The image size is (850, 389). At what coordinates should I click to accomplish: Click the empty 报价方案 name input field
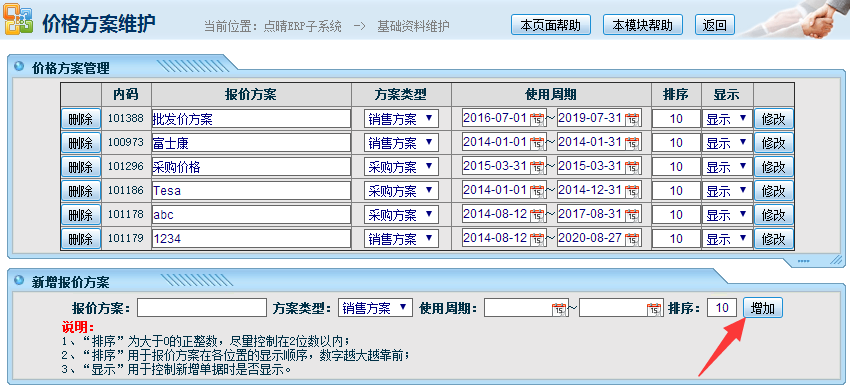pyautogui.click(x=202, y=308)
